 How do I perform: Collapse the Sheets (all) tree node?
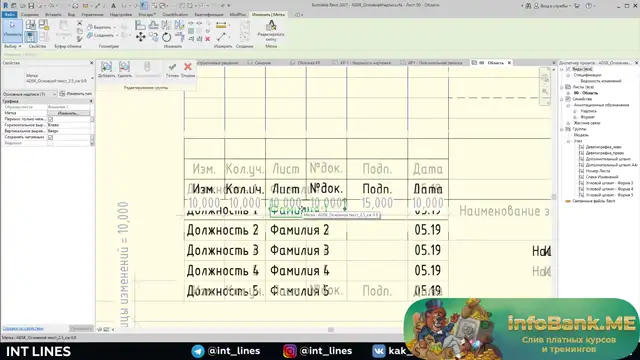[562, 87]
